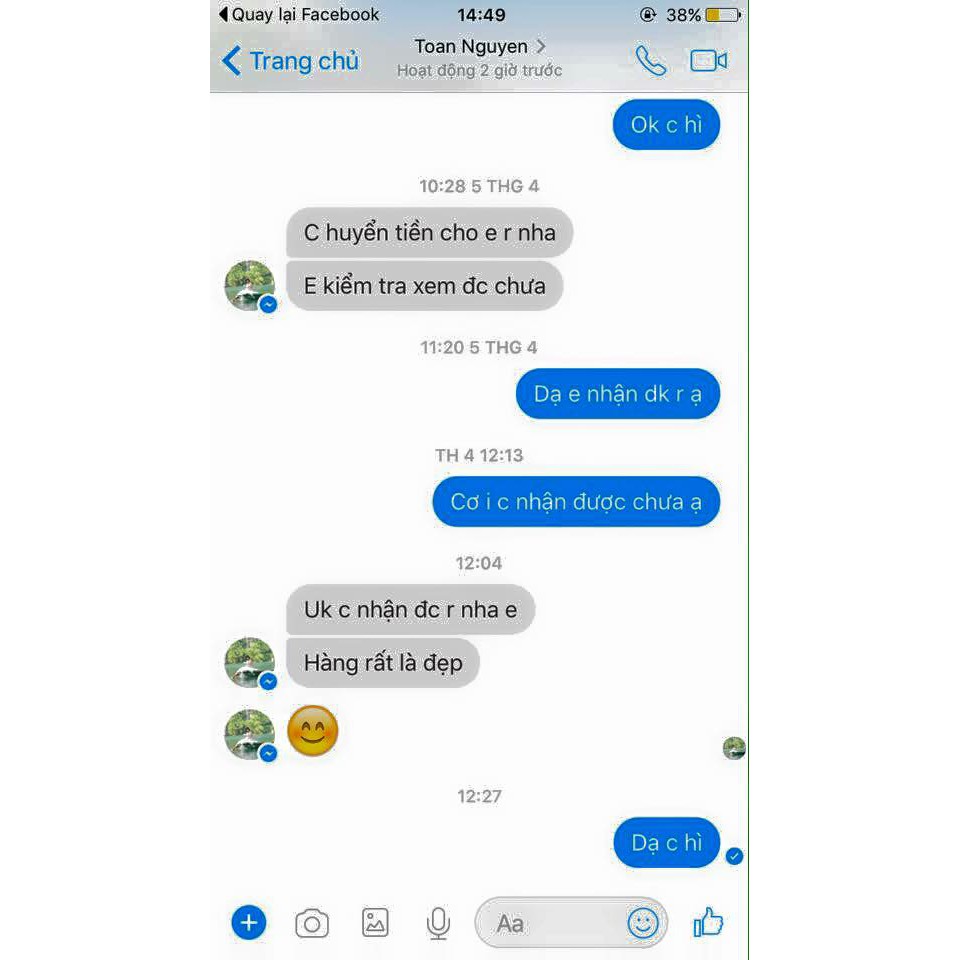Send a thumbs-up like

pos(708,922)
